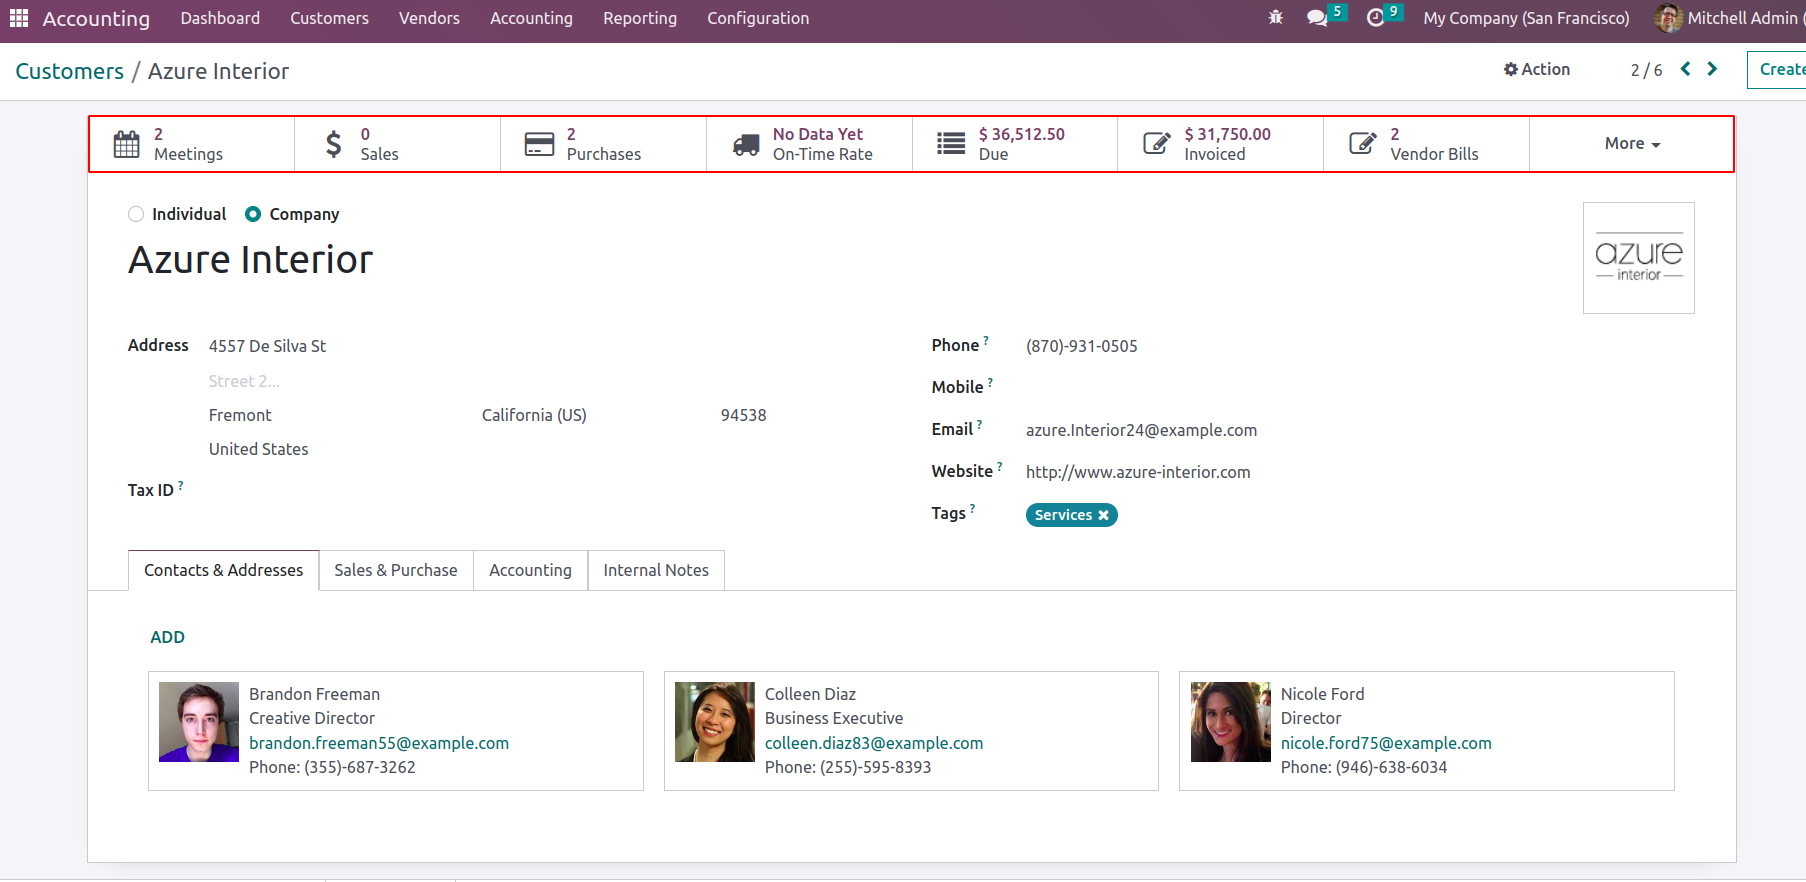
Task: Switch to Contacts & Addresses tab
Action: click(x=224, y=570)
